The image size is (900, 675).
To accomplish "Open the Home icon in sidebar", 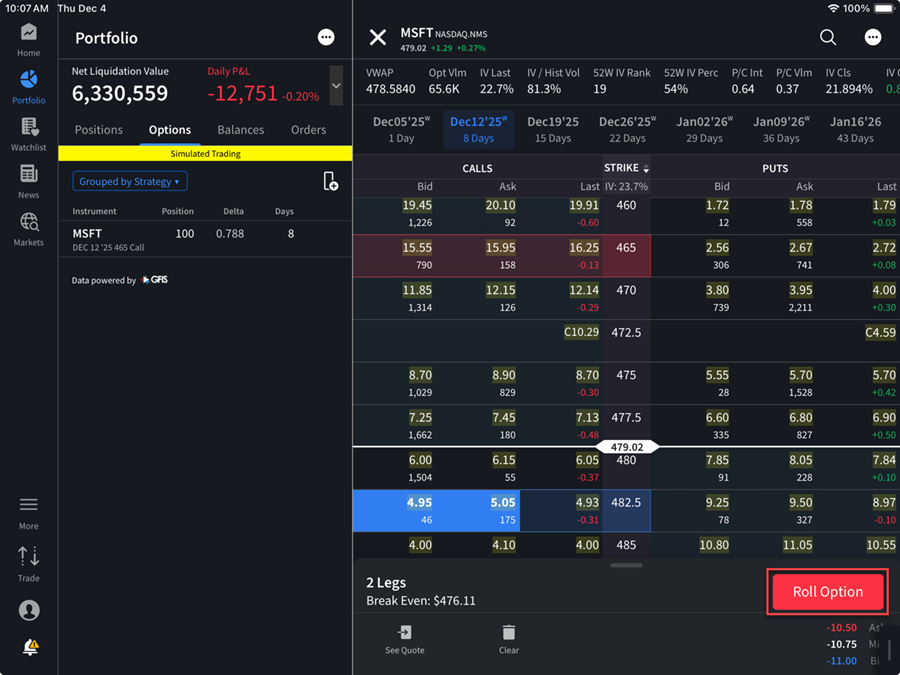I will coord(29,33).
